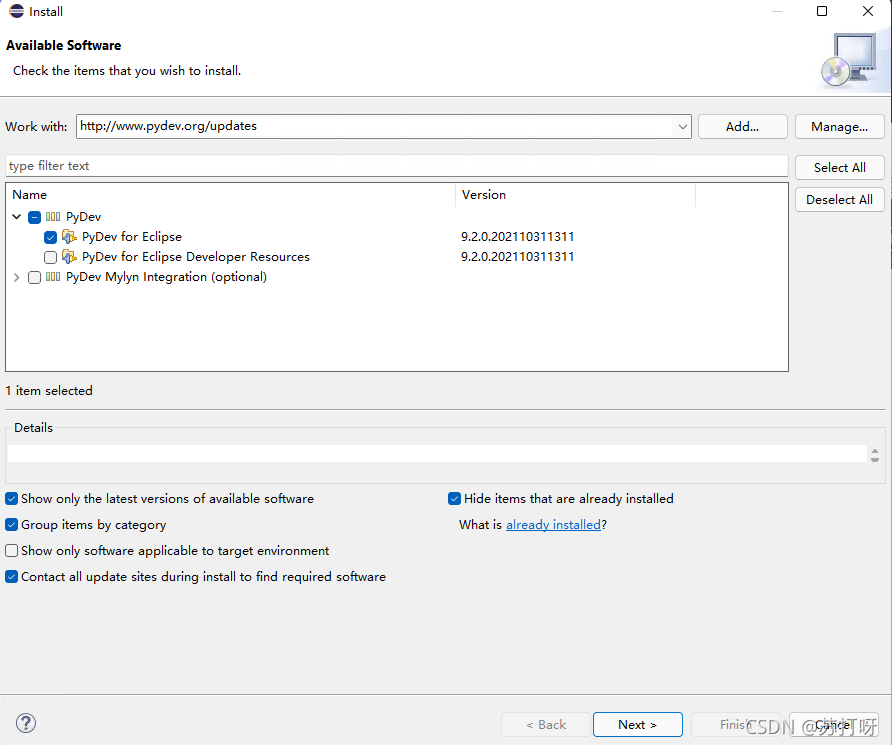The height and width of the screenshot is (745, 892).
Task: Click the Developer Resources feature icon
Action: 69,256
